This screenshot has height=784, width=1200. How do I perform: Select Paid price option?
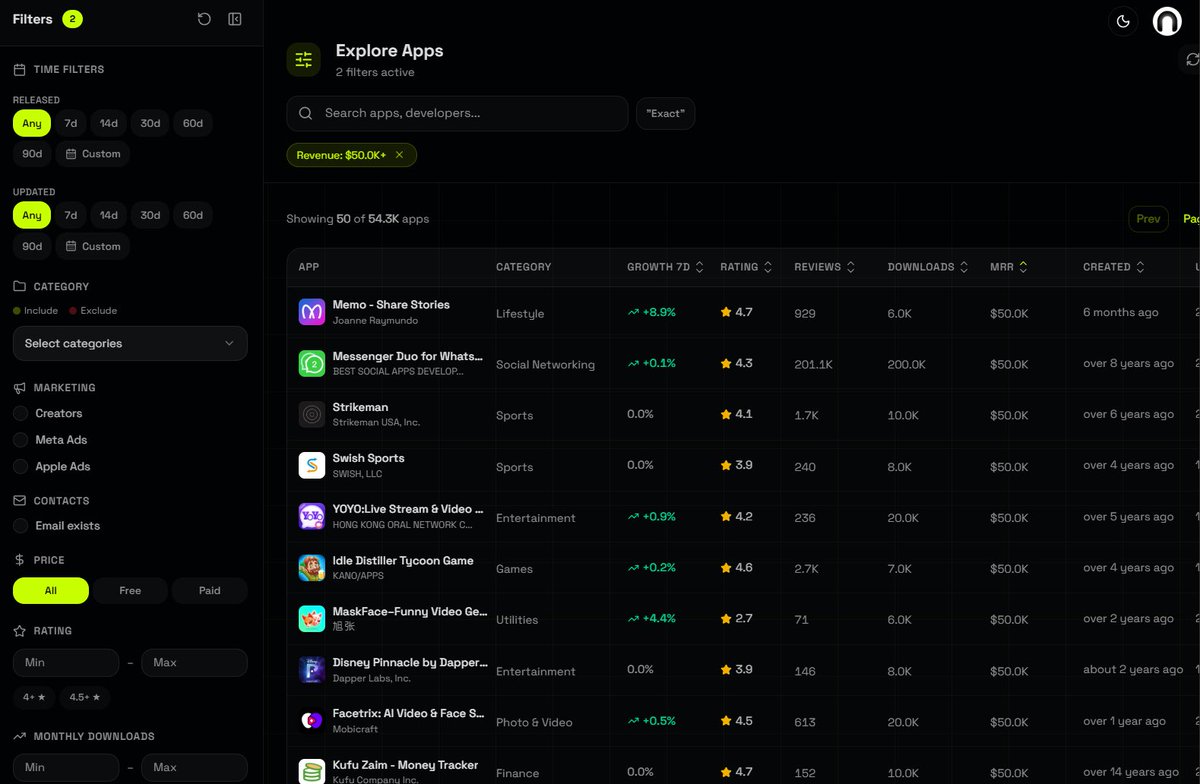click(209, 591)
